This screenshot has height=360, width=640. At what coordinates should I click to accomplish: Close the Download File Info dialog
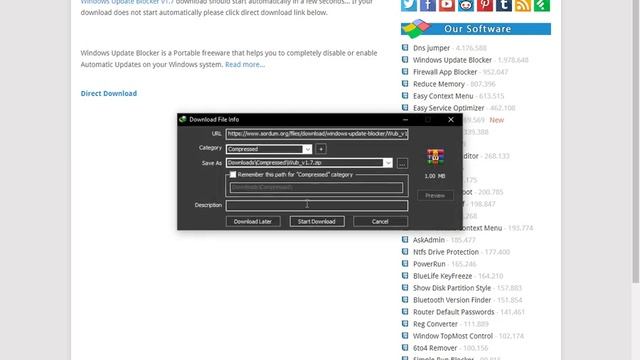point(451,120)
